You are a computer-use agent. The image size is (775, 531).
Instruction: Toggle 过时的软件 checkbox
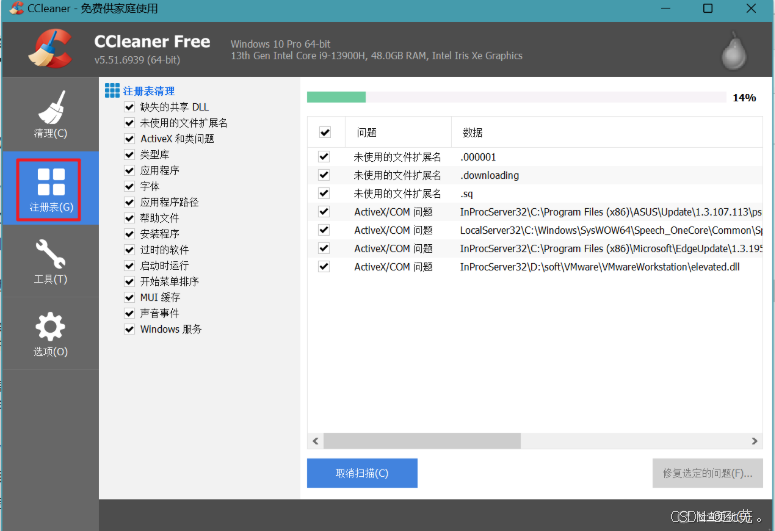click(129, 250)
